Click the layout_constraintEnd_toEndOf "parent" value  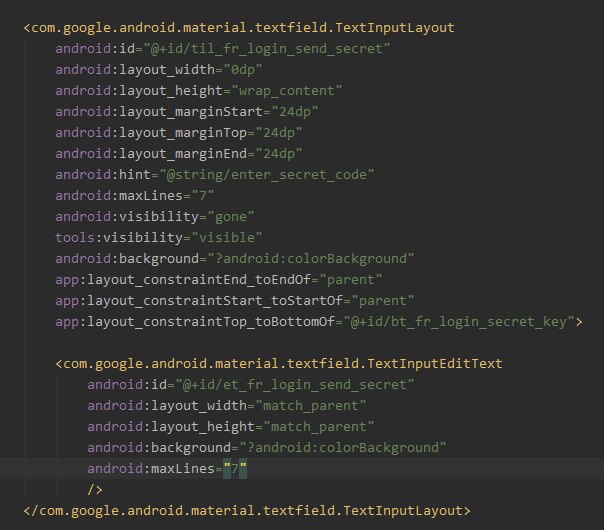coord(350,280)
